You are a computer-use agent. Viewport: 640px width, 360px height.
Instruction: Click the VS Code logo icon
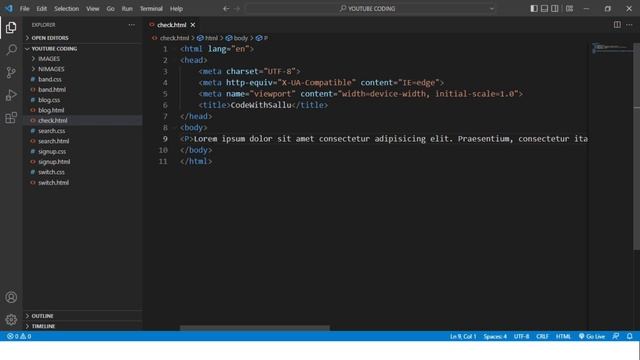click(9, 8)
